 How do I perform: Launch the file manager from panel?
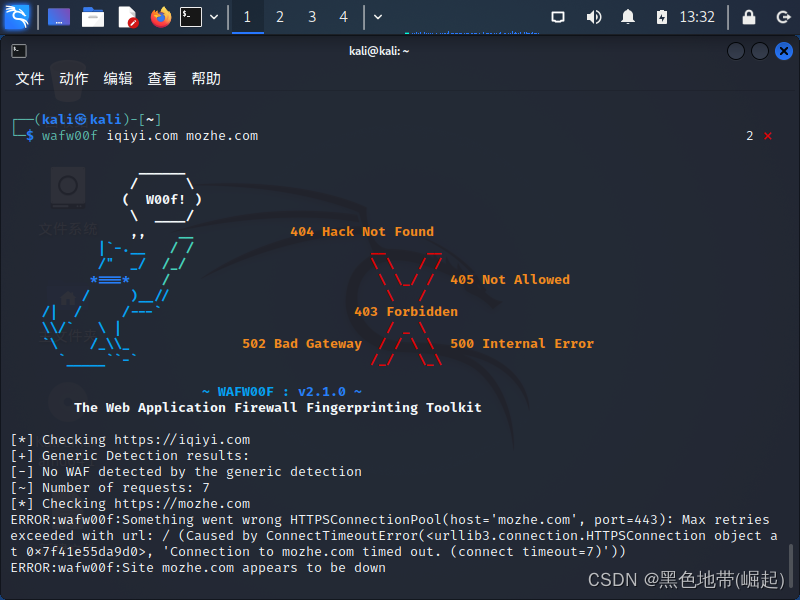pyautogui.click(x=93, y=17)
